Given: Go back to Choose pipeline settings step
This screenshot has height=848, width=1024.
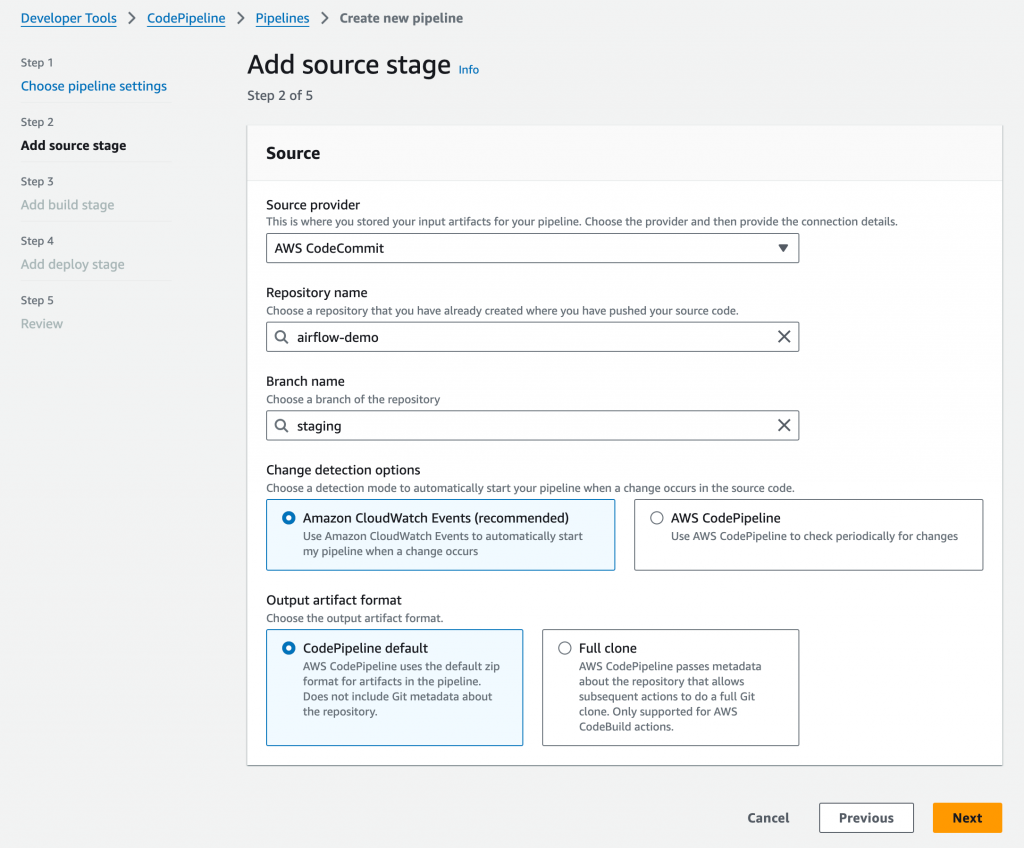Looking at the screenshot, I should 94,86.
